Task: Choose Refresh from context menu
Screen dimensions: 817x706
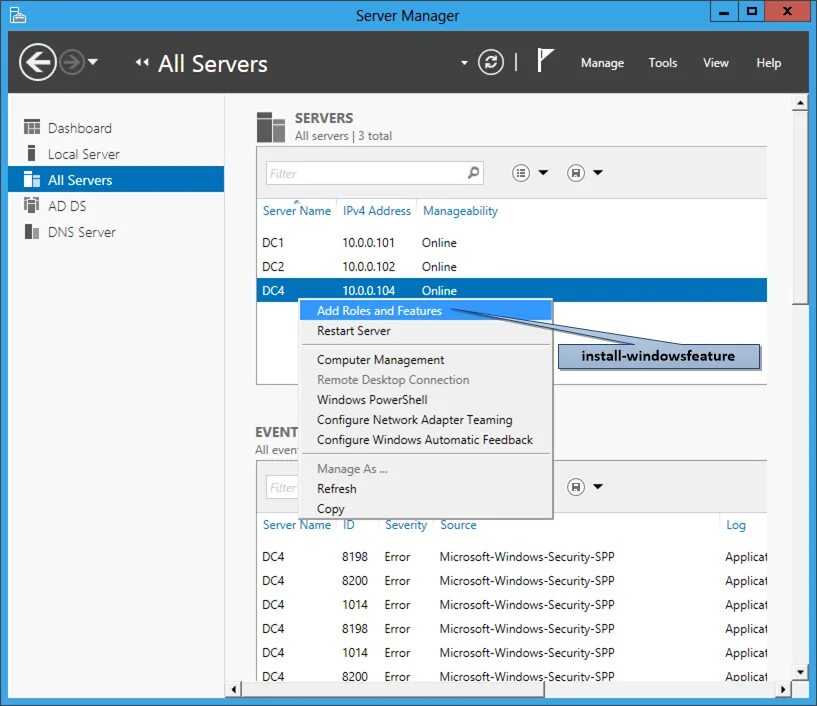Action: (x=425, y=489)
